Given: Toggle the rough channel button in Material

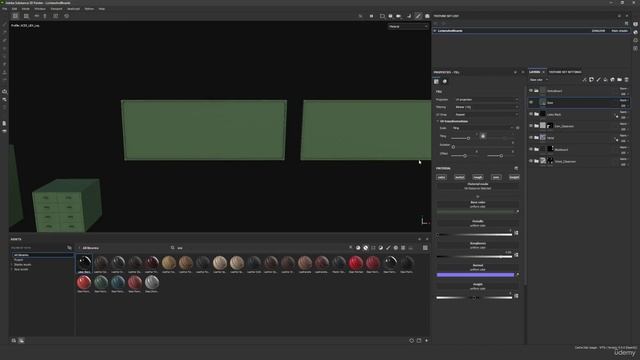Looking at the screenshot, I should (x=478, y=177).
